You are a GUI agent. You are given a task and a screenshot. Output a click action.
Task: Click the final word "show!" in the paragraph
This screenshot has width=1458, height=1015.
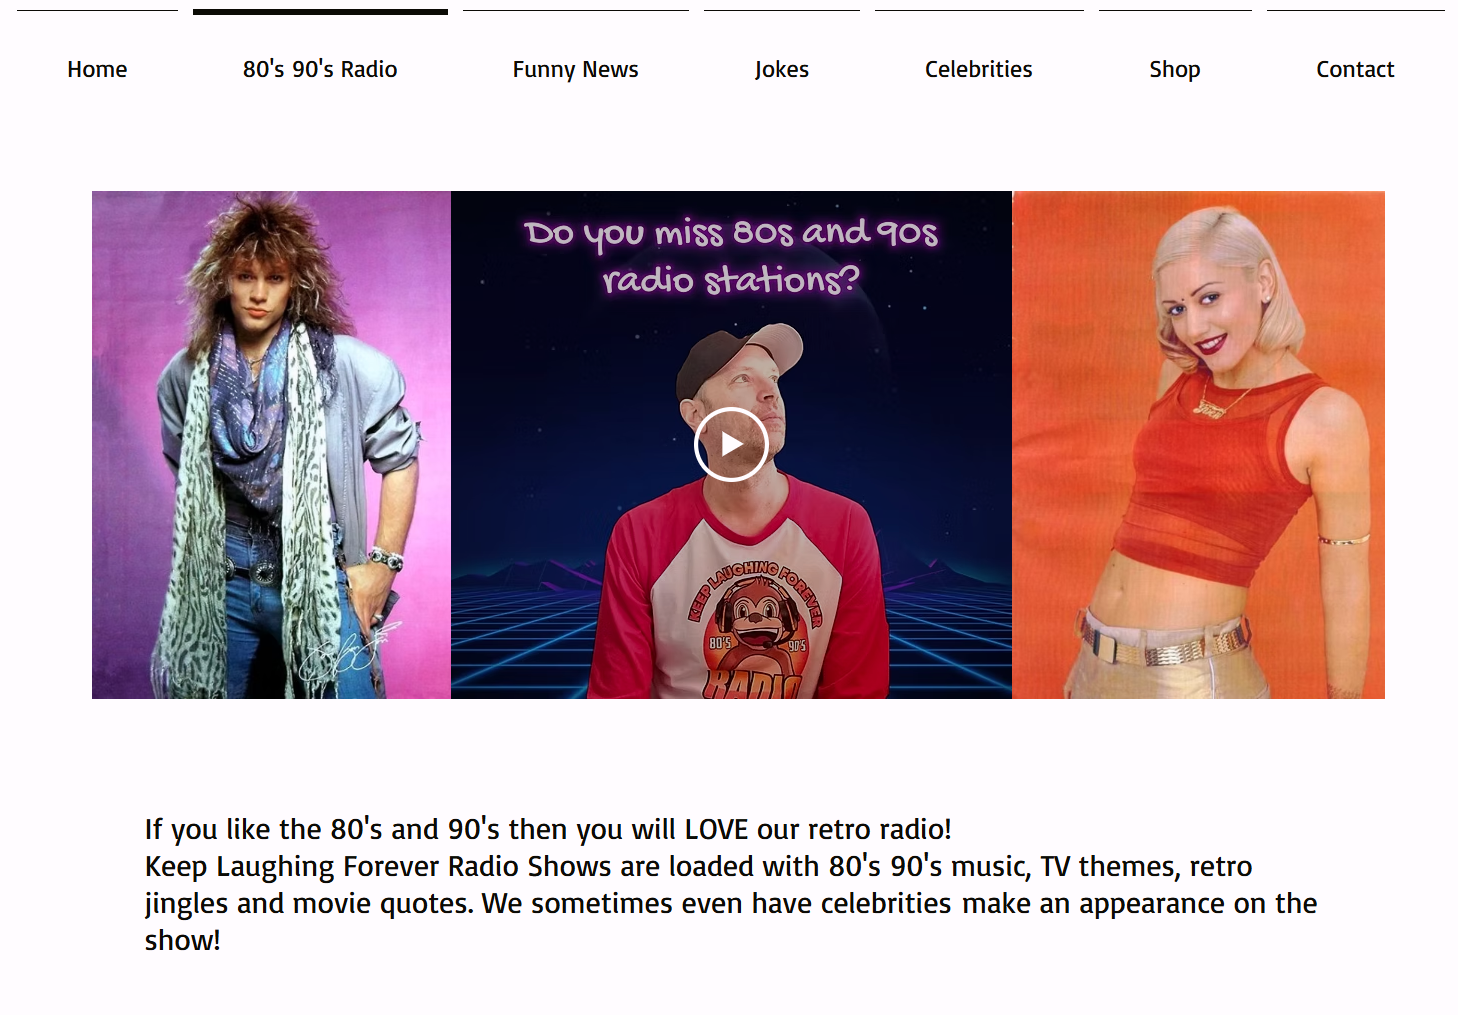point(182,940)
